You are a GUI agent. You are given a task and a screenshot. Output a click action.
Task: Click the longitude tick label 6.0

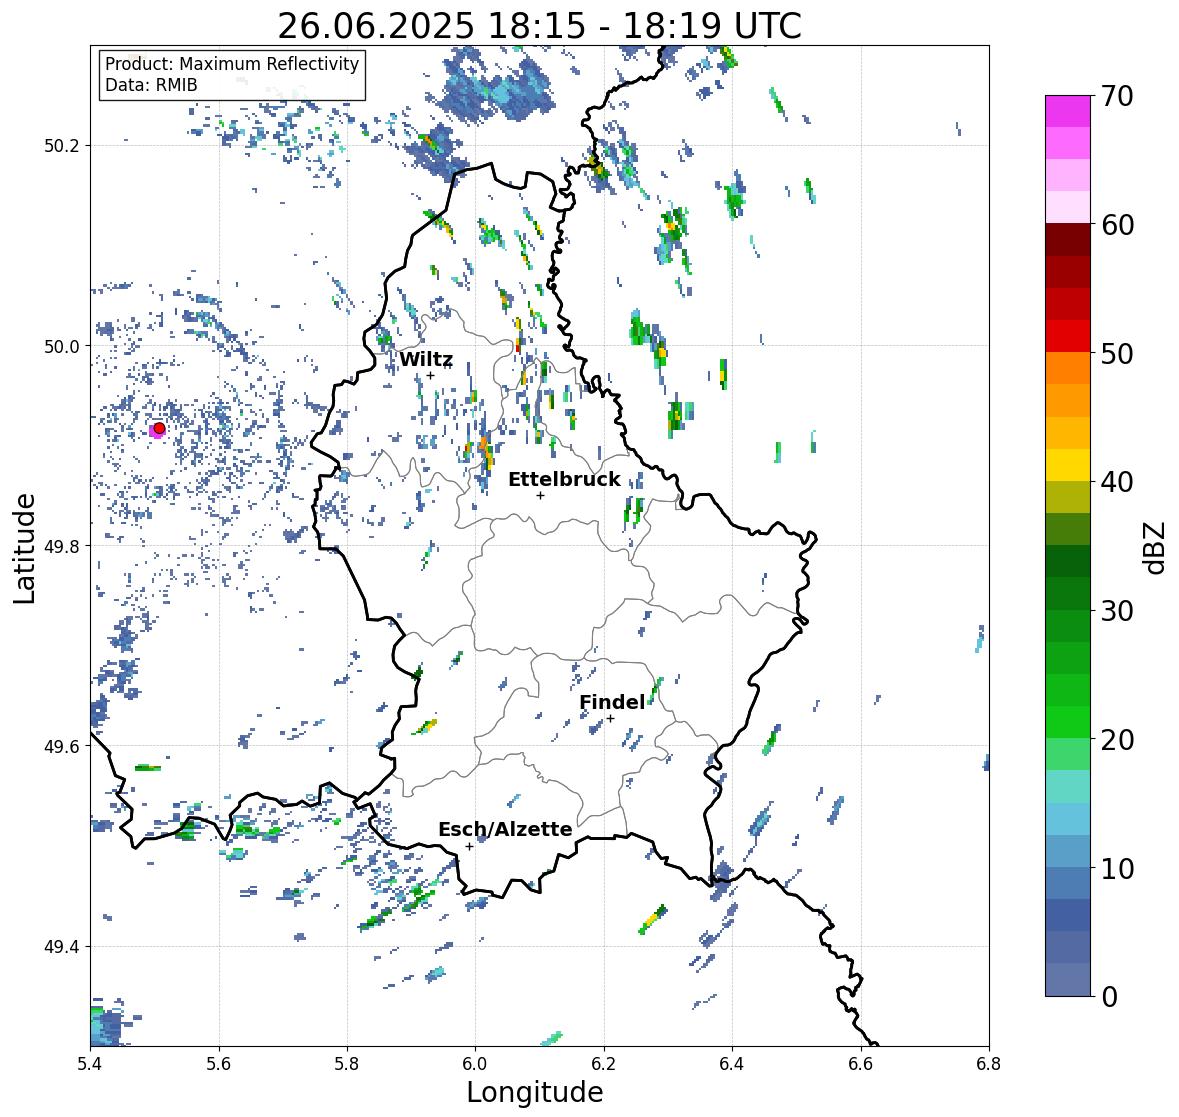tap(475, 1064)
